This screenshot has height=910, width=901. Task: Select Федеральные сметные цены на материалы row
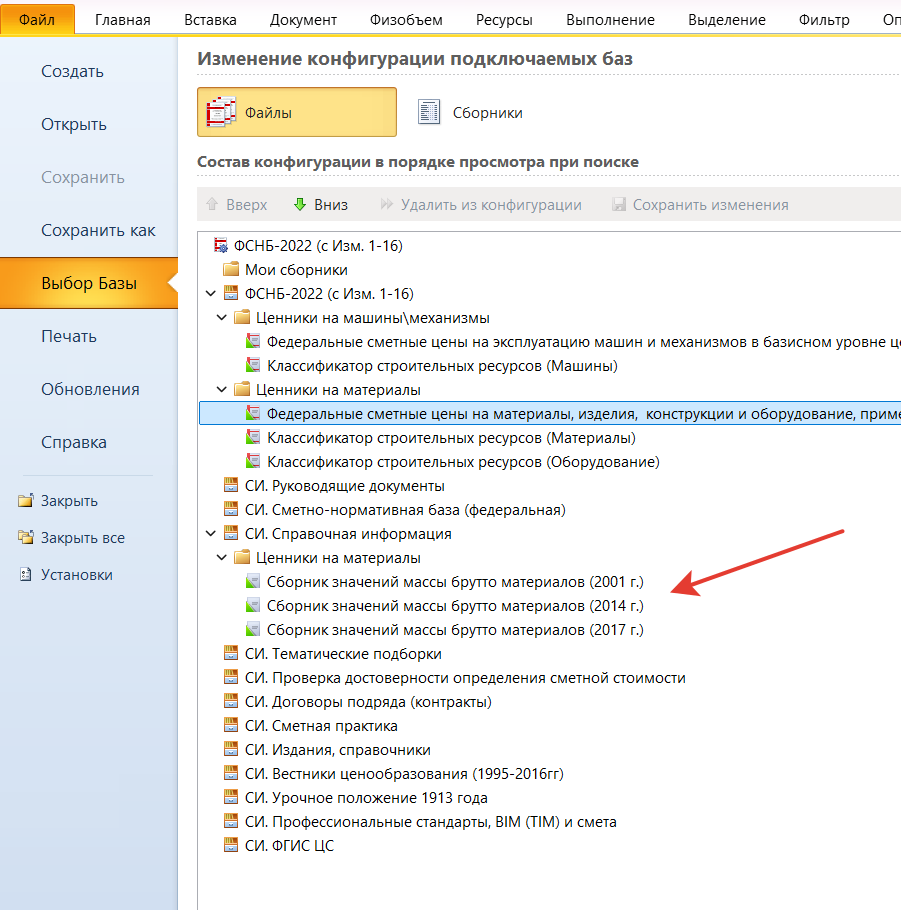click(550, 413)
